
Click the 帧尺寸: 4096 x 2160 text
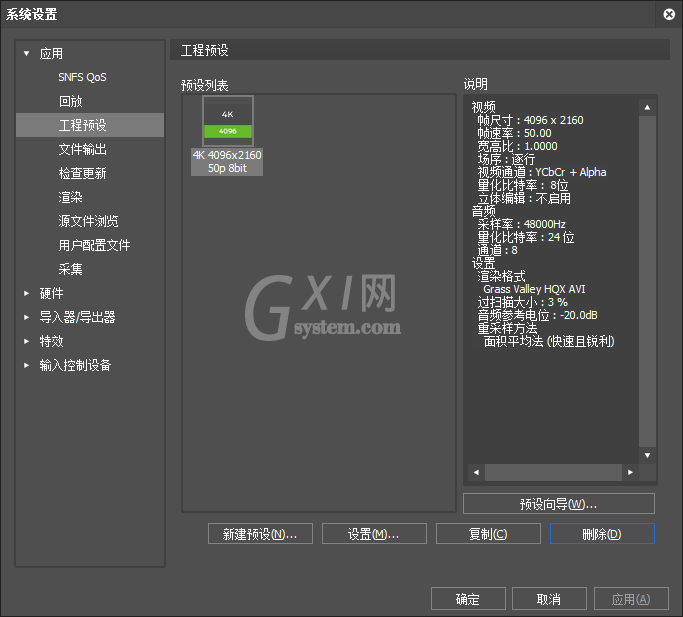[530, 120]
